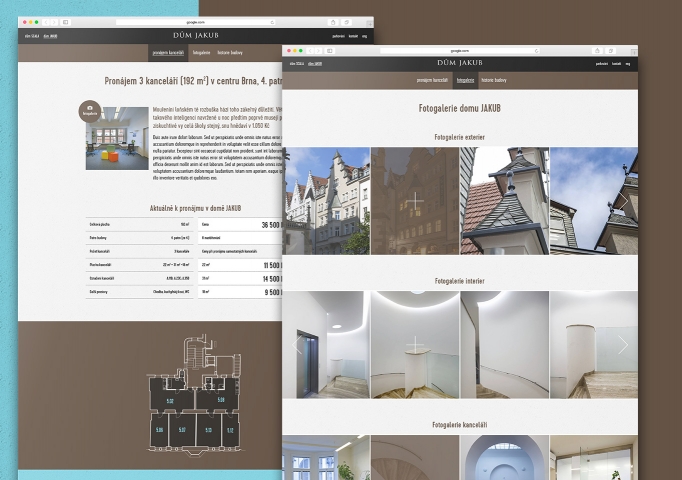Click the Fotogalerie domu JAKUB heading
The width and height of the screenshot is (682, 480).
pyautogui.click(x=460, y=108)
